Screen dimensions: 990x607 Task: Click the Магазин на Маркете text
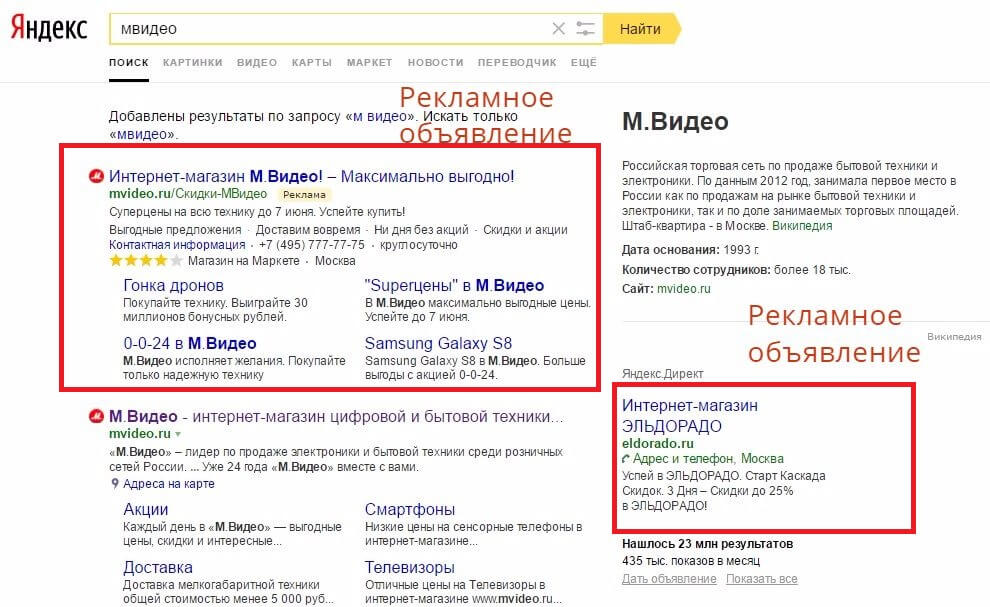point(244,261)
